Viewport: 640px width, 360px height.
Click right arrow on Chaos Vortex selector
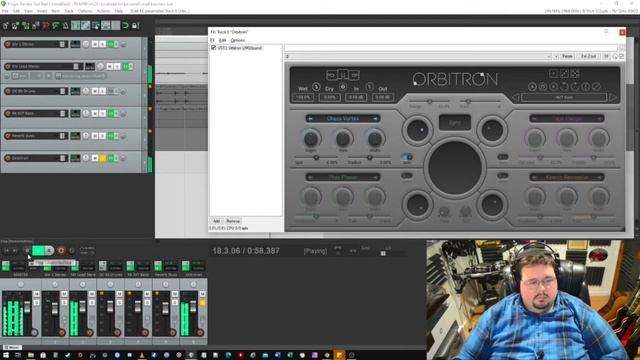[x=375, y=118]
